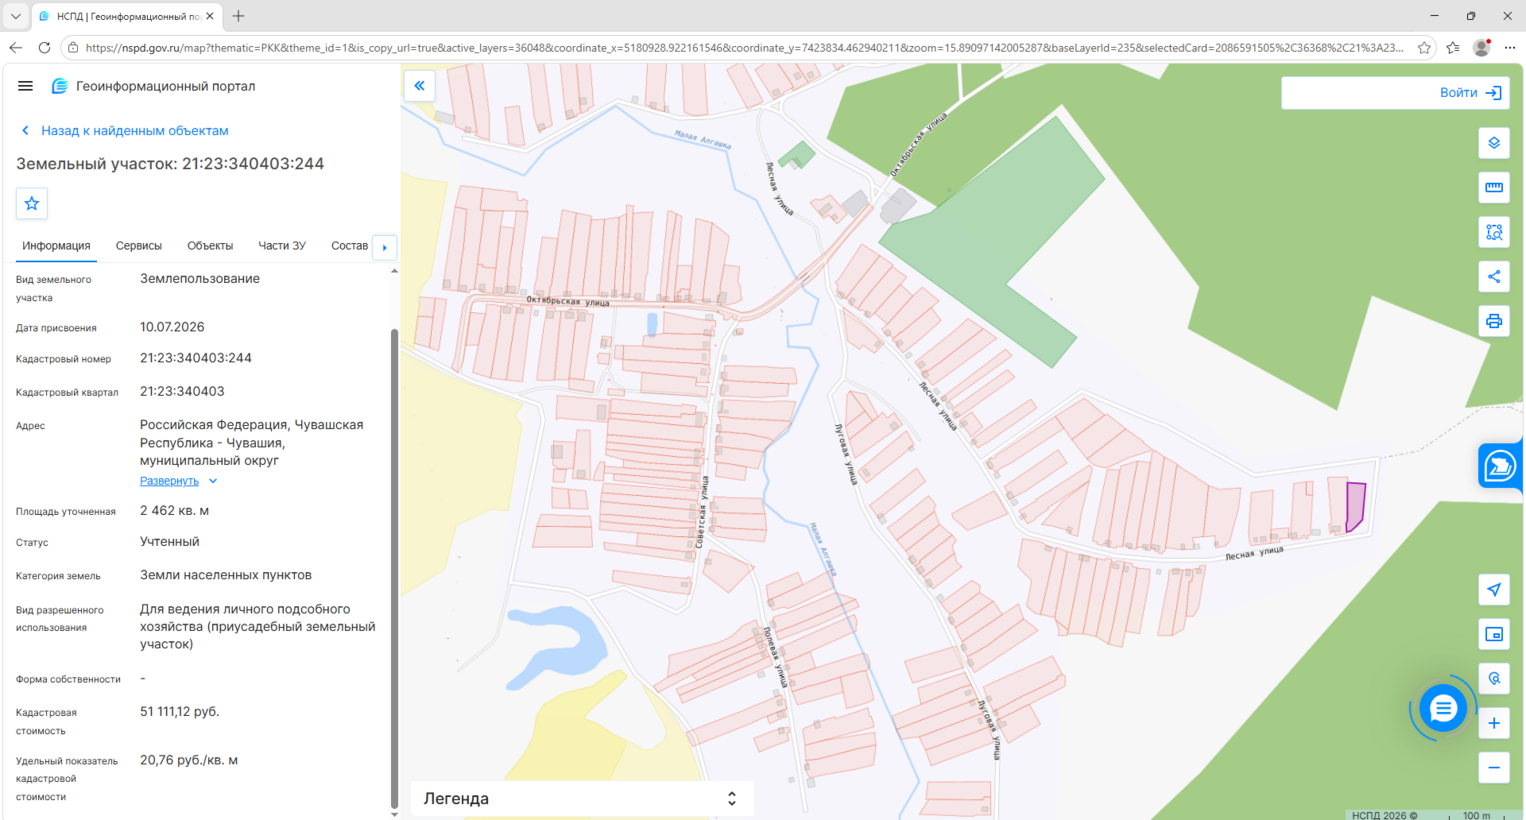Zoom in on the map

[x=1494, y=723]
